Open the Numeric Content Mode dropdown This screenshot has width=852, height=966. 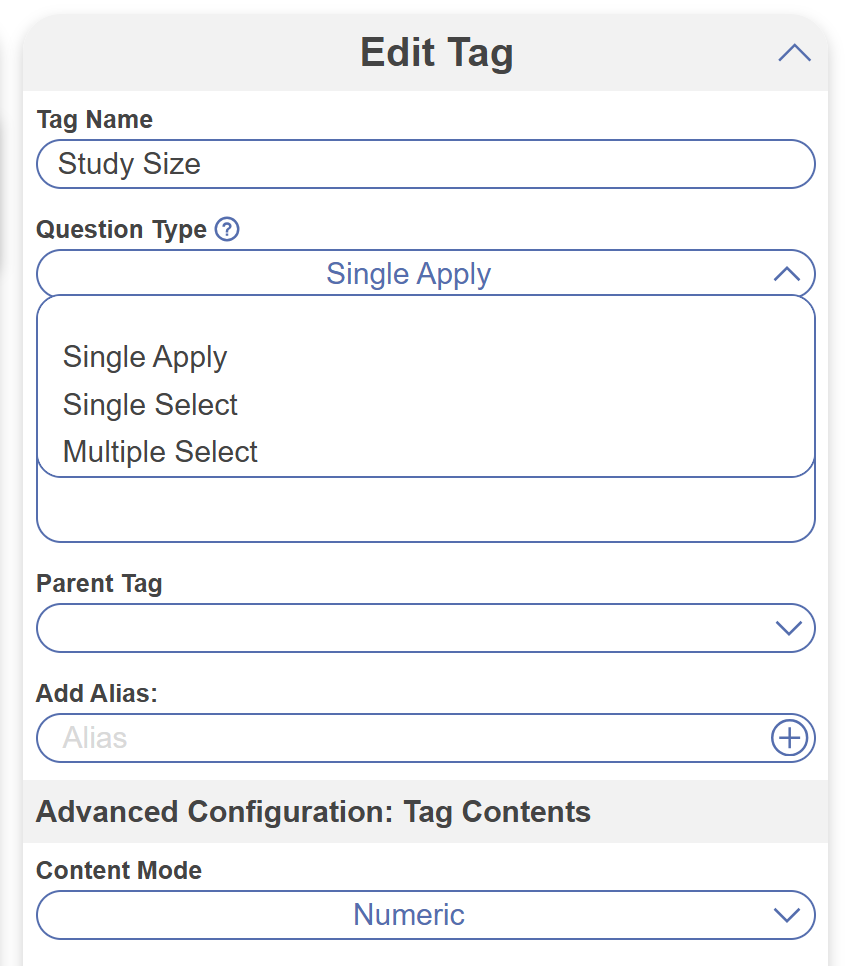[408, 915]
